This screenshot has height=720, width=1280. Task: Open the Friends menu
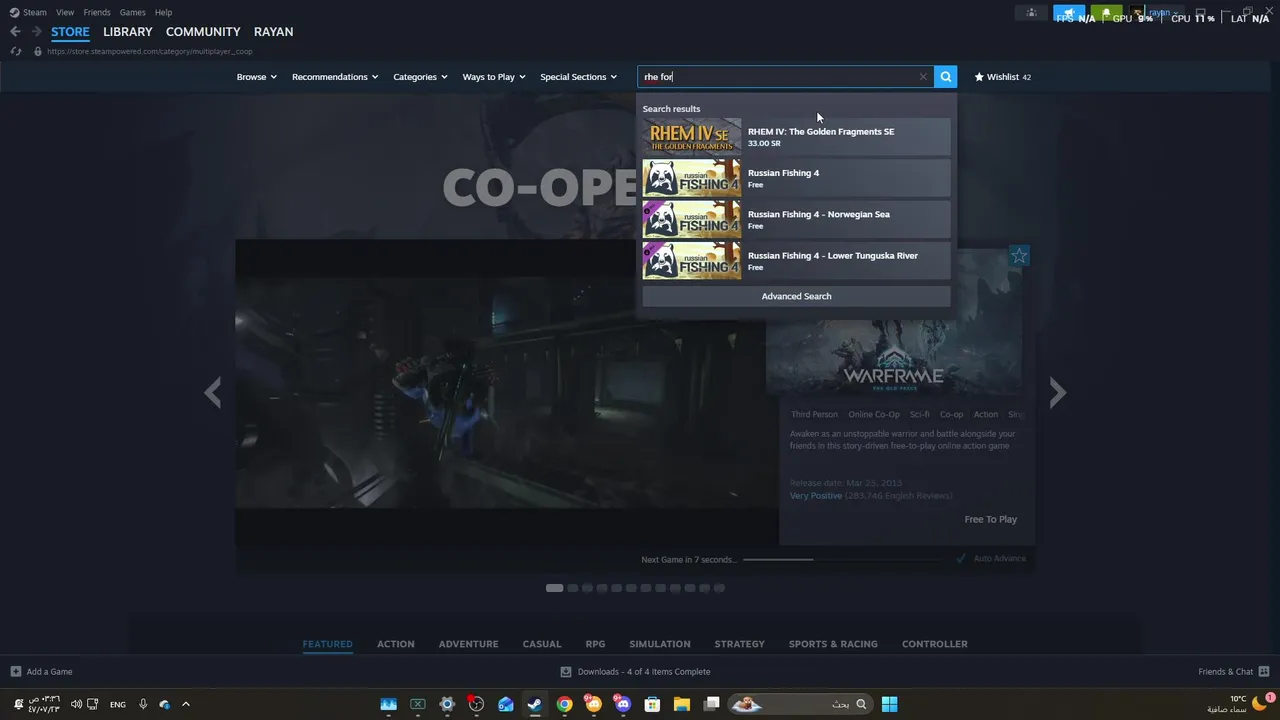coord(97,12)
